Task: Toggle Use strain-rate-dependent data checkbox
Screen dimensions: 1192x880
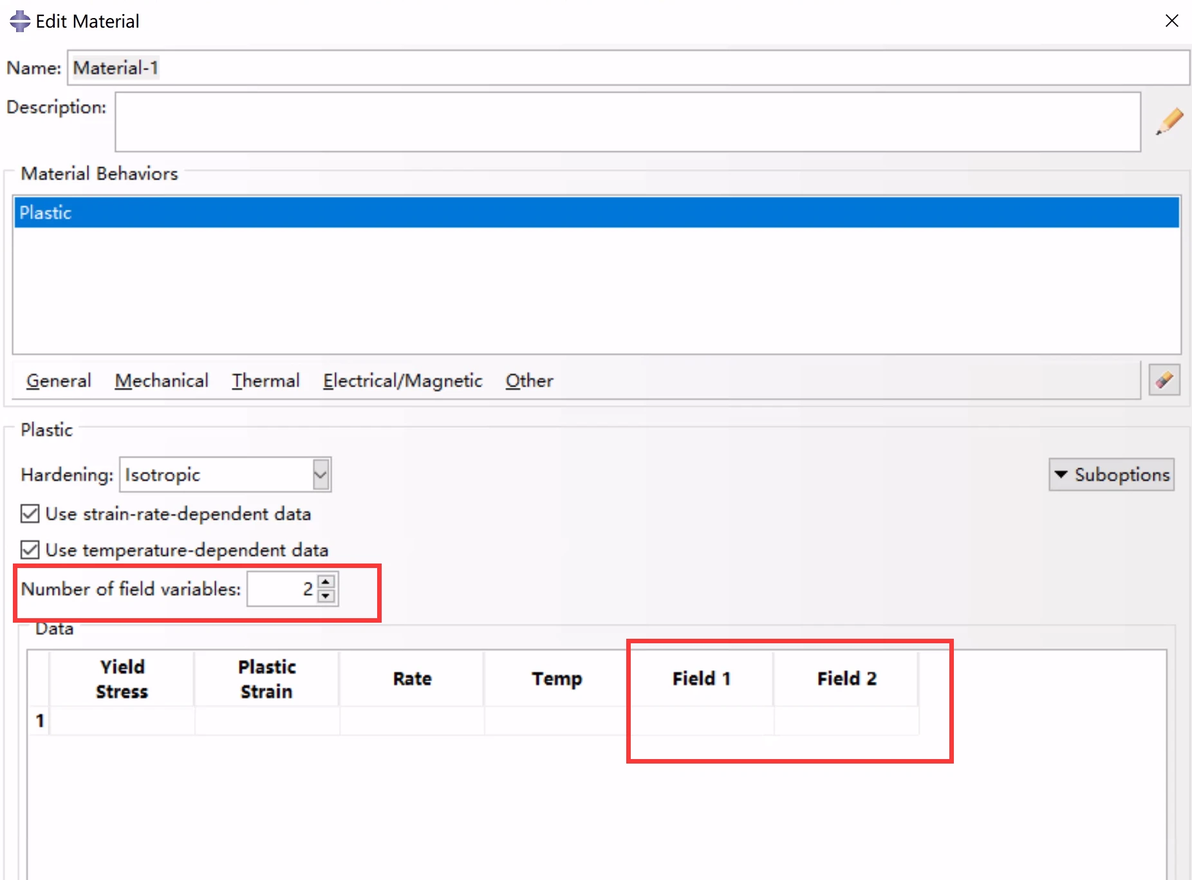Action: point(30,514)
